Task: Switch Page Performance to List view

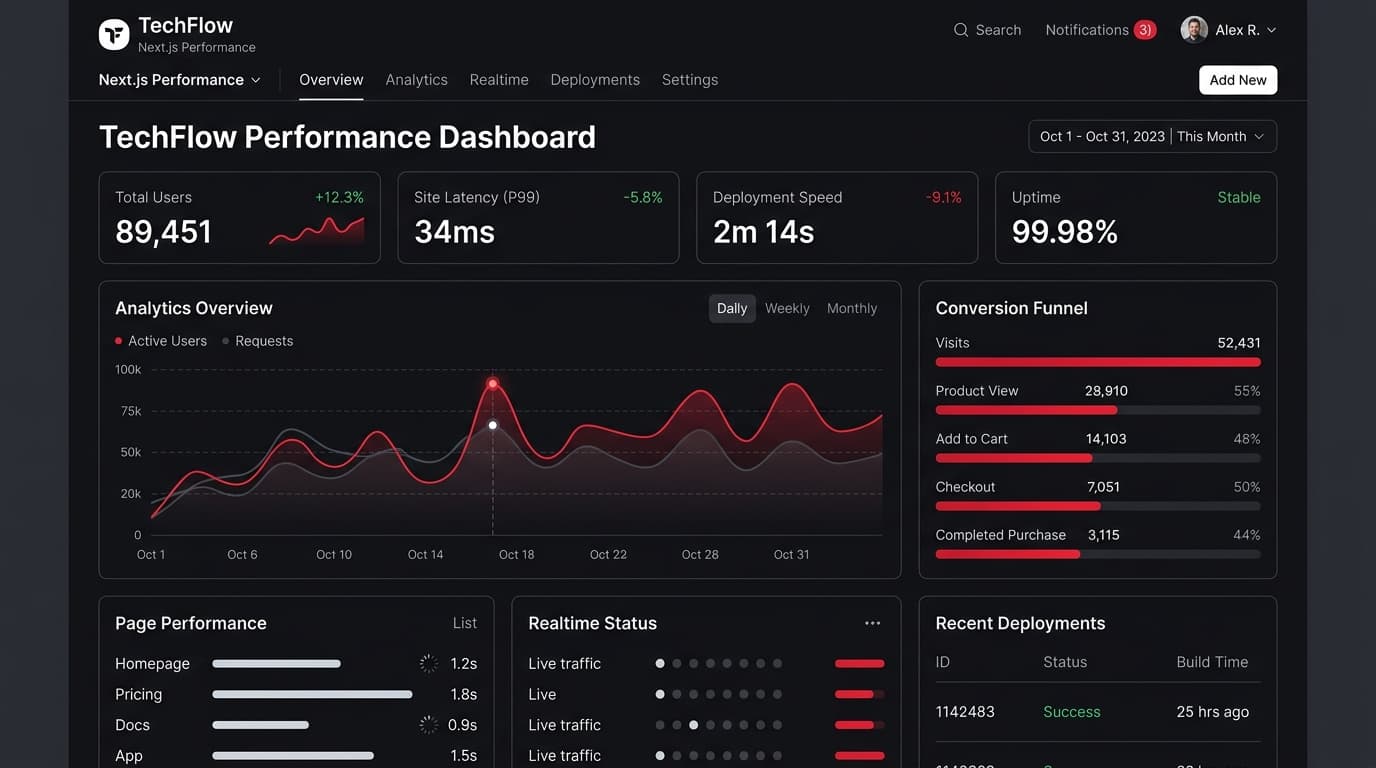Action: click(x=465, y=623)
